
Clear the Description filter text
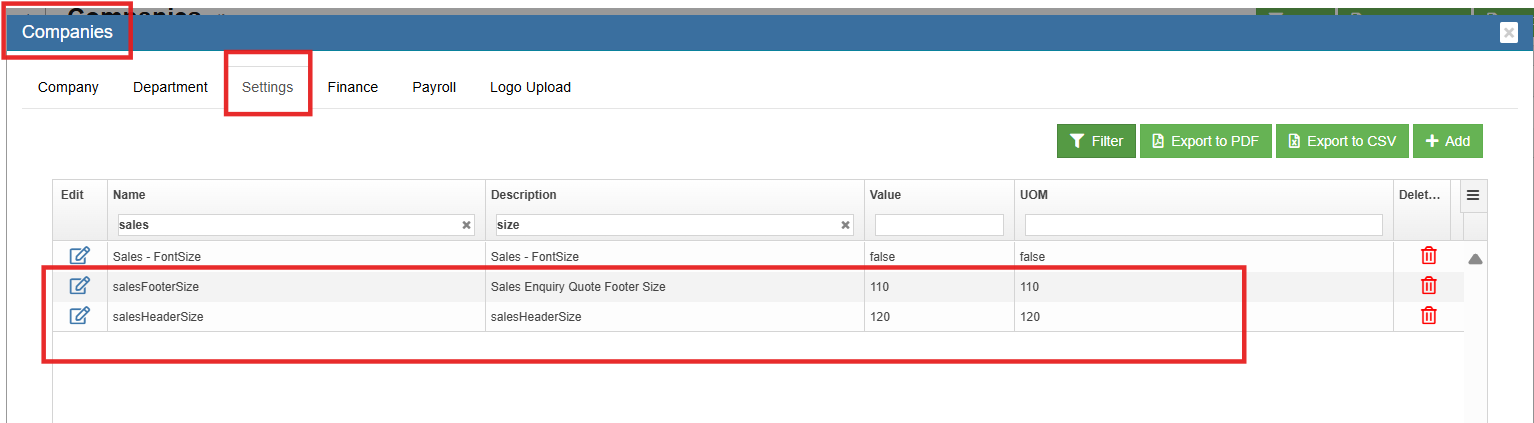coord(845,225)
